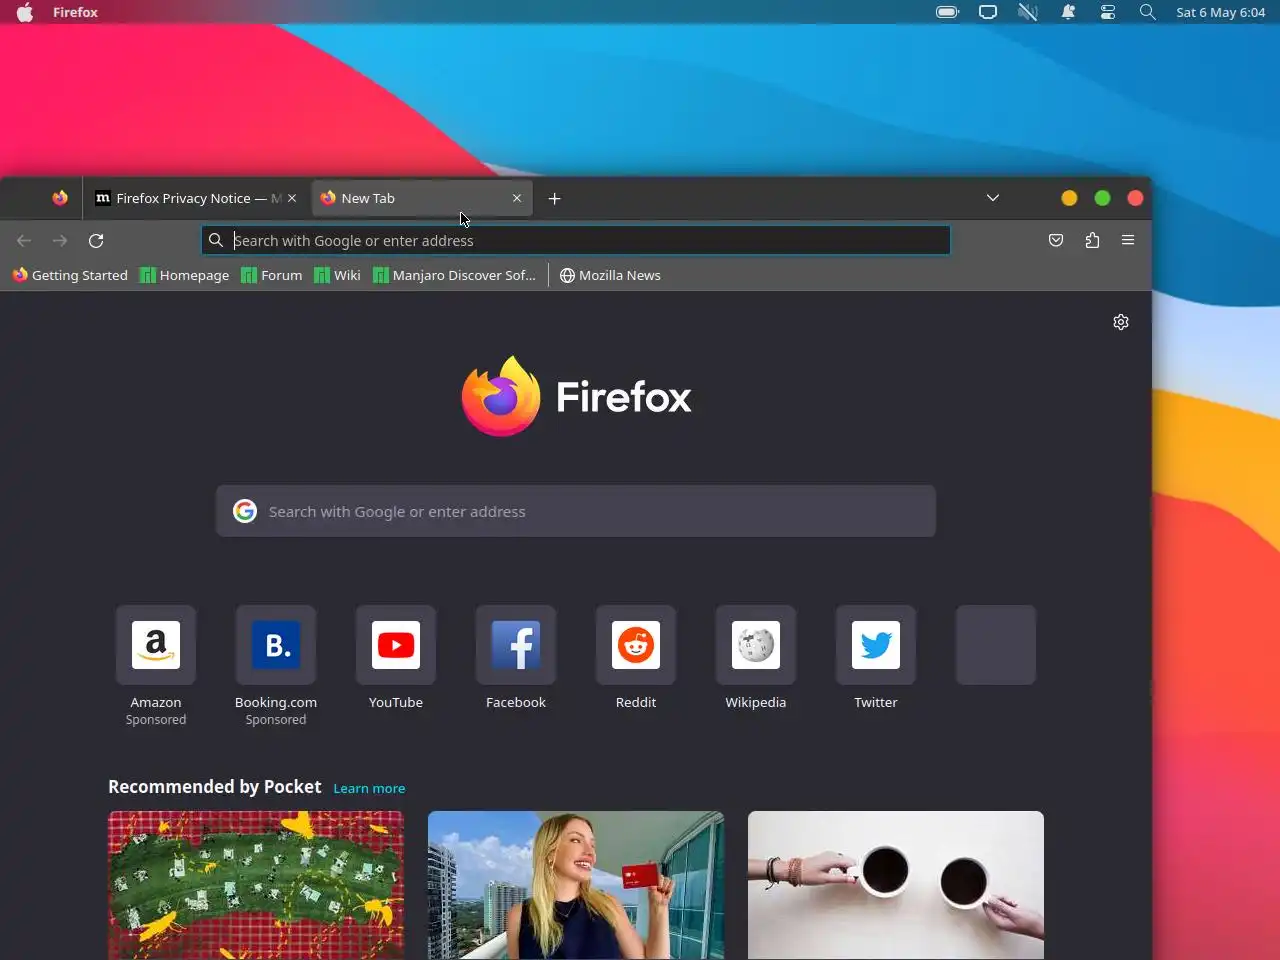The image size is (1280, 960).
Task: Open Pocket story with green cactus image
Action: click(x=256, y=885)
